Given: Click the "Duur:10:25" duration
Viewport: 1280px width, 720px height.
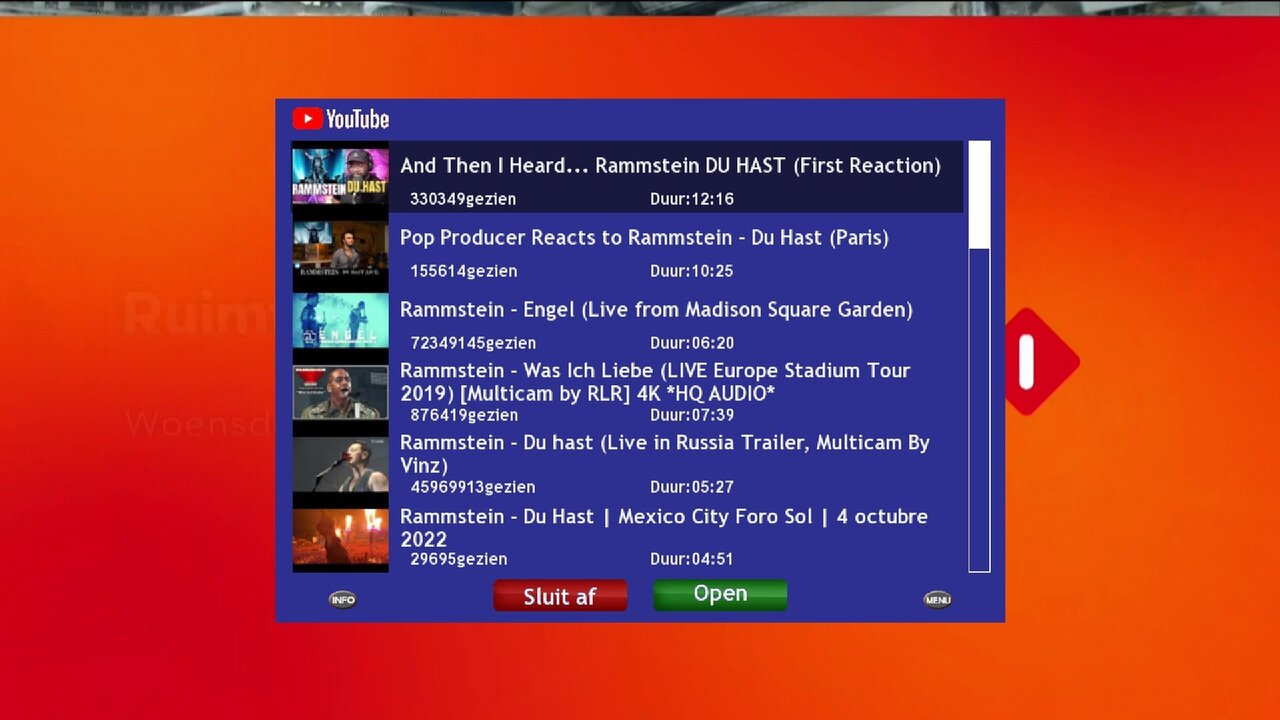Looking at the screenshot, I should [692, 271].
